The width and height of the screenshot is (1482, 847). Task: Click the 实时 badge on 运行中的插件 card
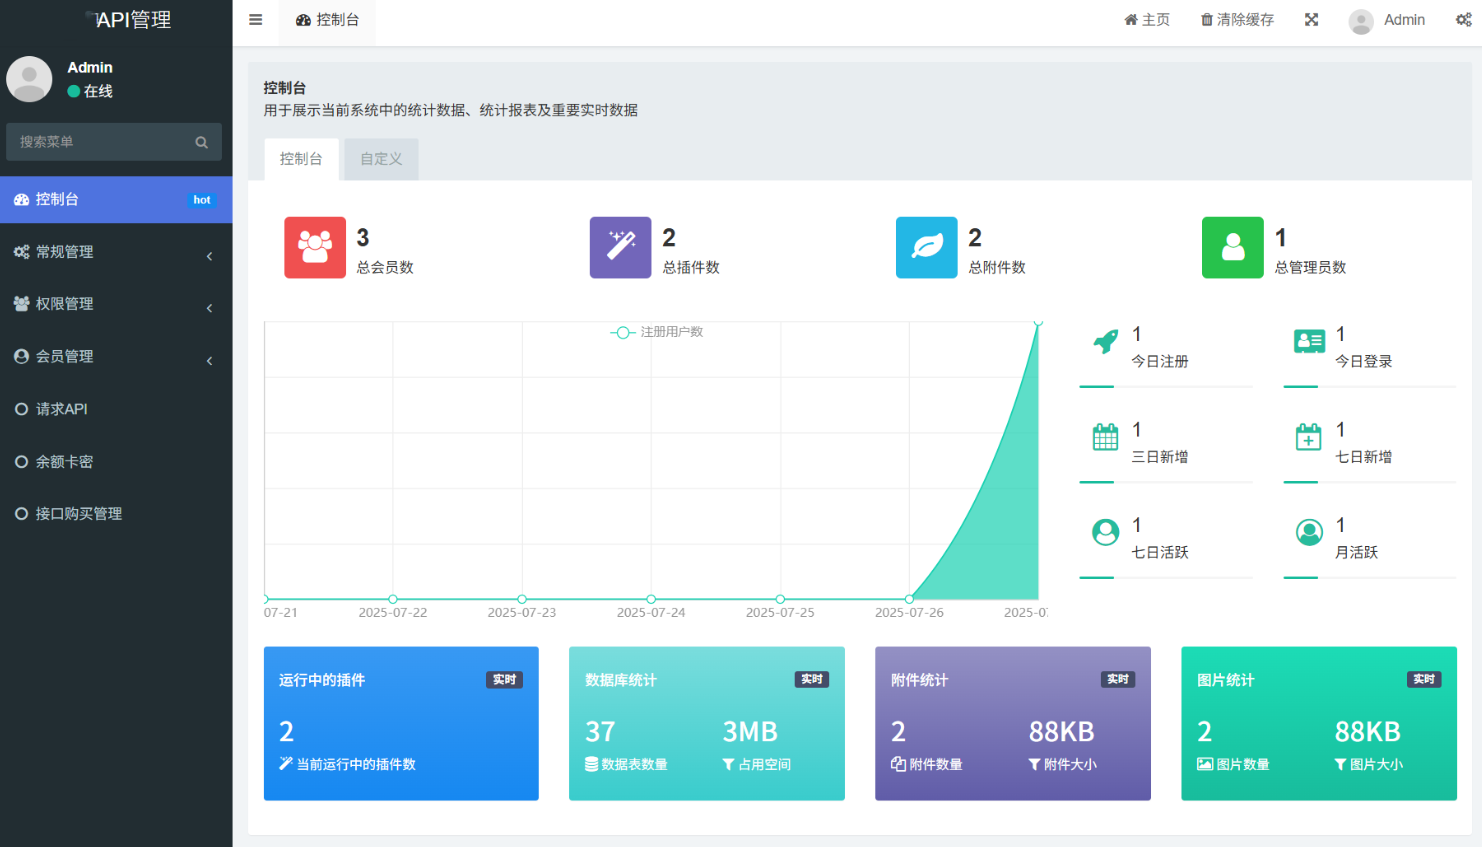pyautogui.click(x=505, y=680)
